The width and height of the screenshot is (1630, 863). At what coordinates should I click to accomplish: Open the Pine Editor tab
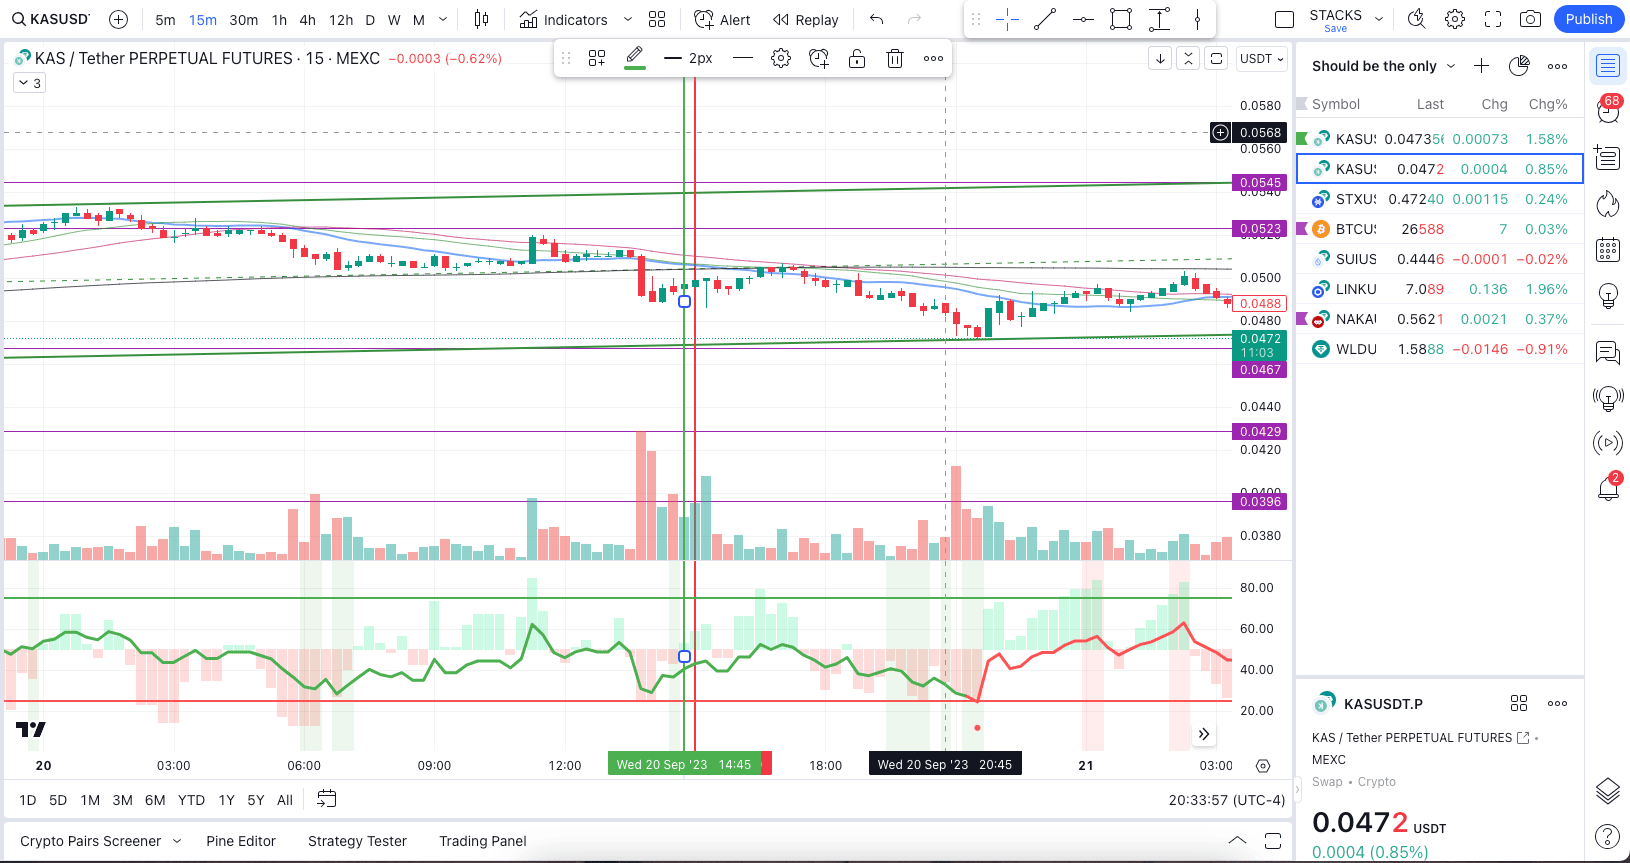(x=241, y=841)
